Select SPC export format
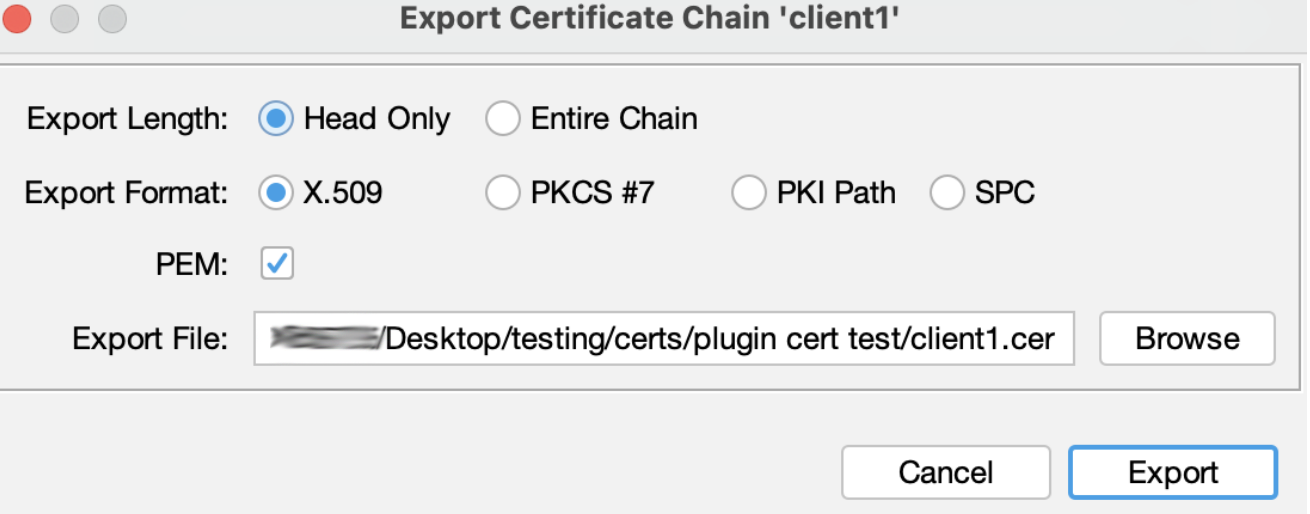Viewport: 1310px width, 514px height. (x=947, y=192)
